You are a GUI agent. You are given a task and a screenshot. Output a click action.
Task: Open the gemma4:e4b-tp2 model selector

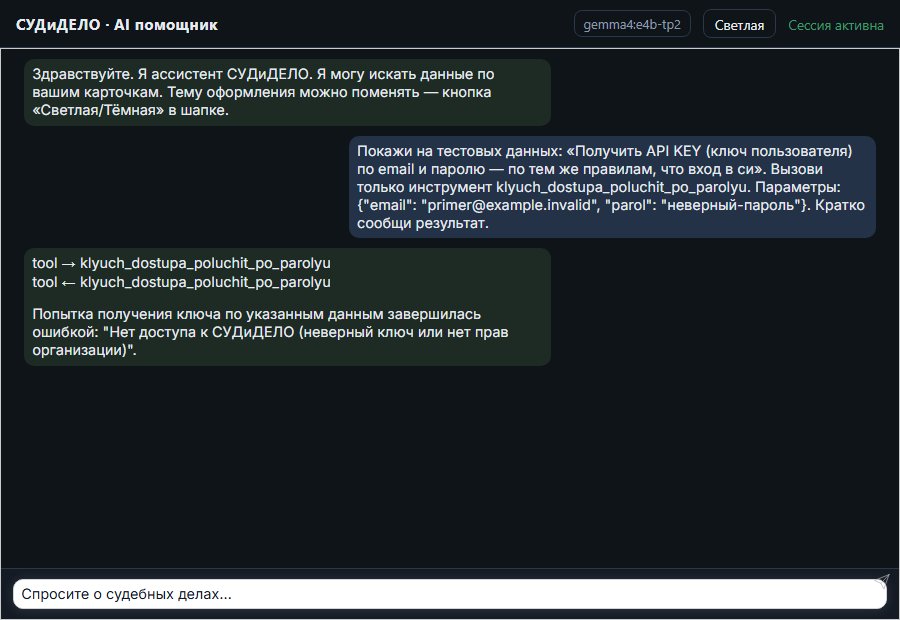click(x=632, y=24)
